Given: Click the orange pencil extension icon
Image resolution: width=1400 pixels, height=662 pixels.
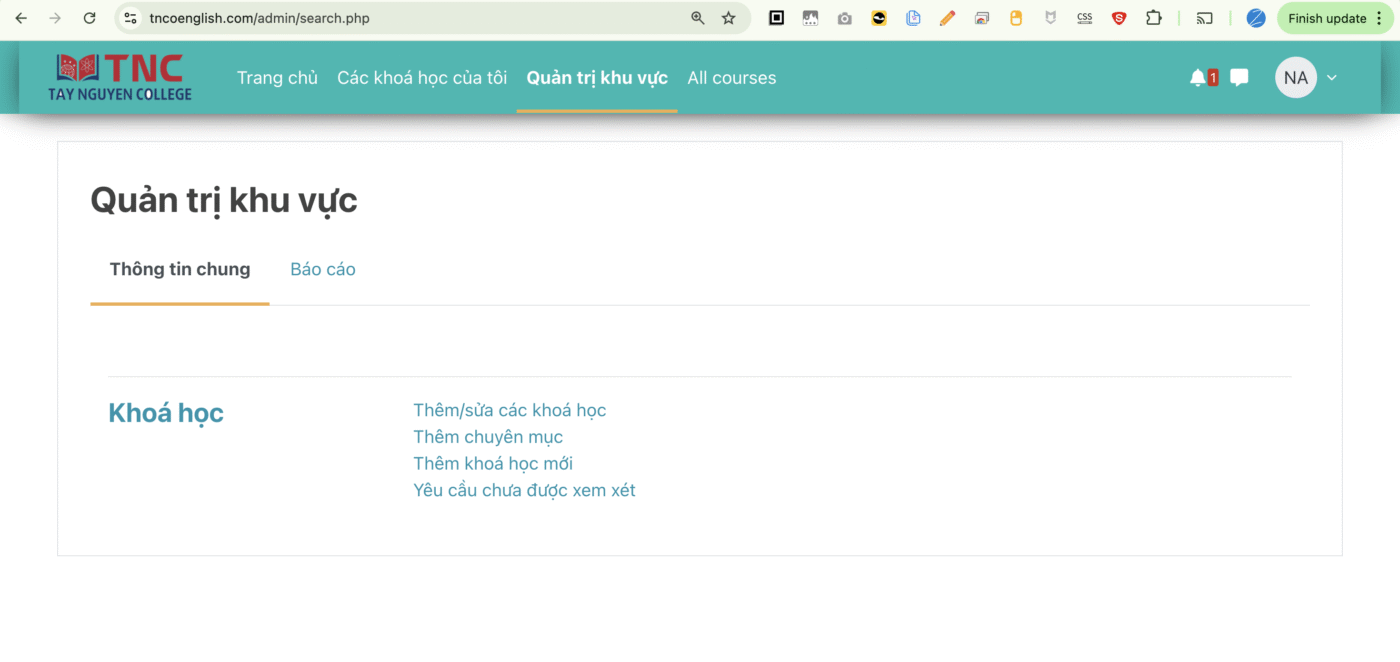Looking at the screenshot, I should [947, 18].
